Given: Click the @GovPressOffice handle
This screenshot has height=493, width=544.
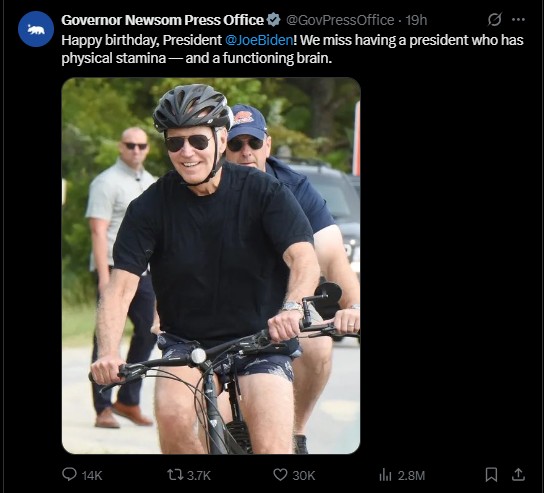Looking at the screenshot, I should pyautogui.click(x=340, y=20).
